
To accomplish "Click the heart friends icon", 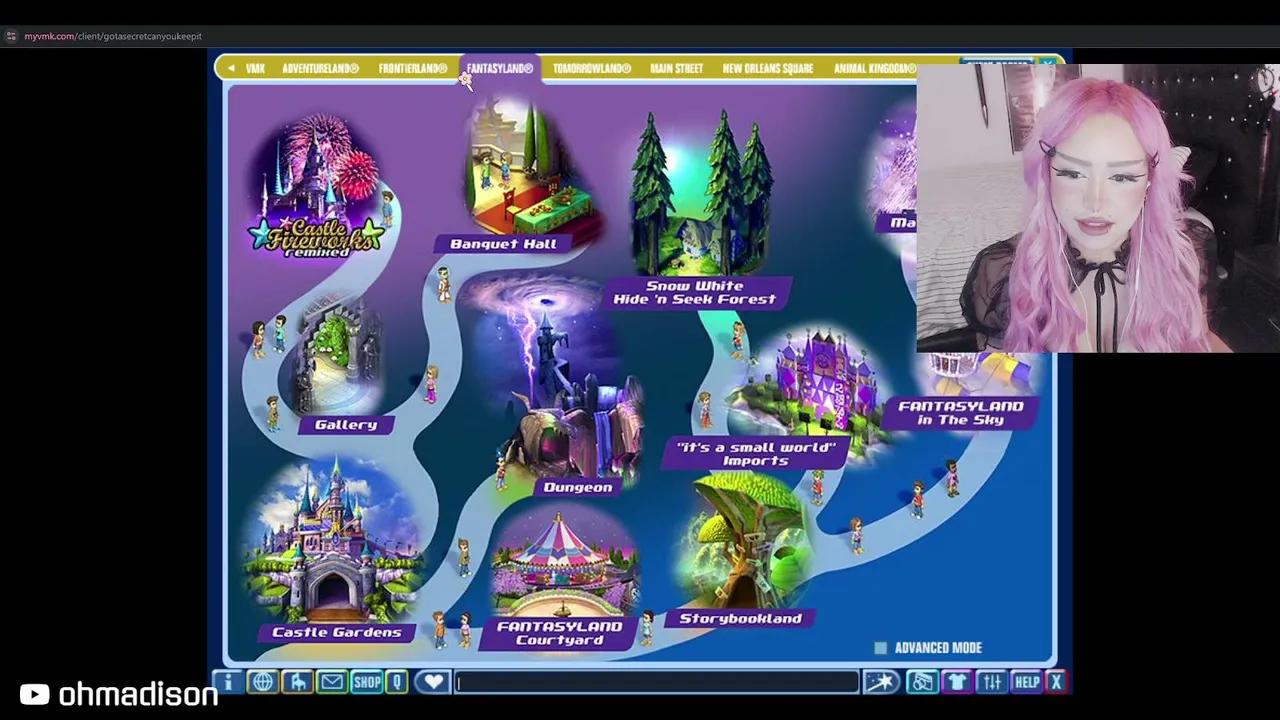I will tap(433, 682).
